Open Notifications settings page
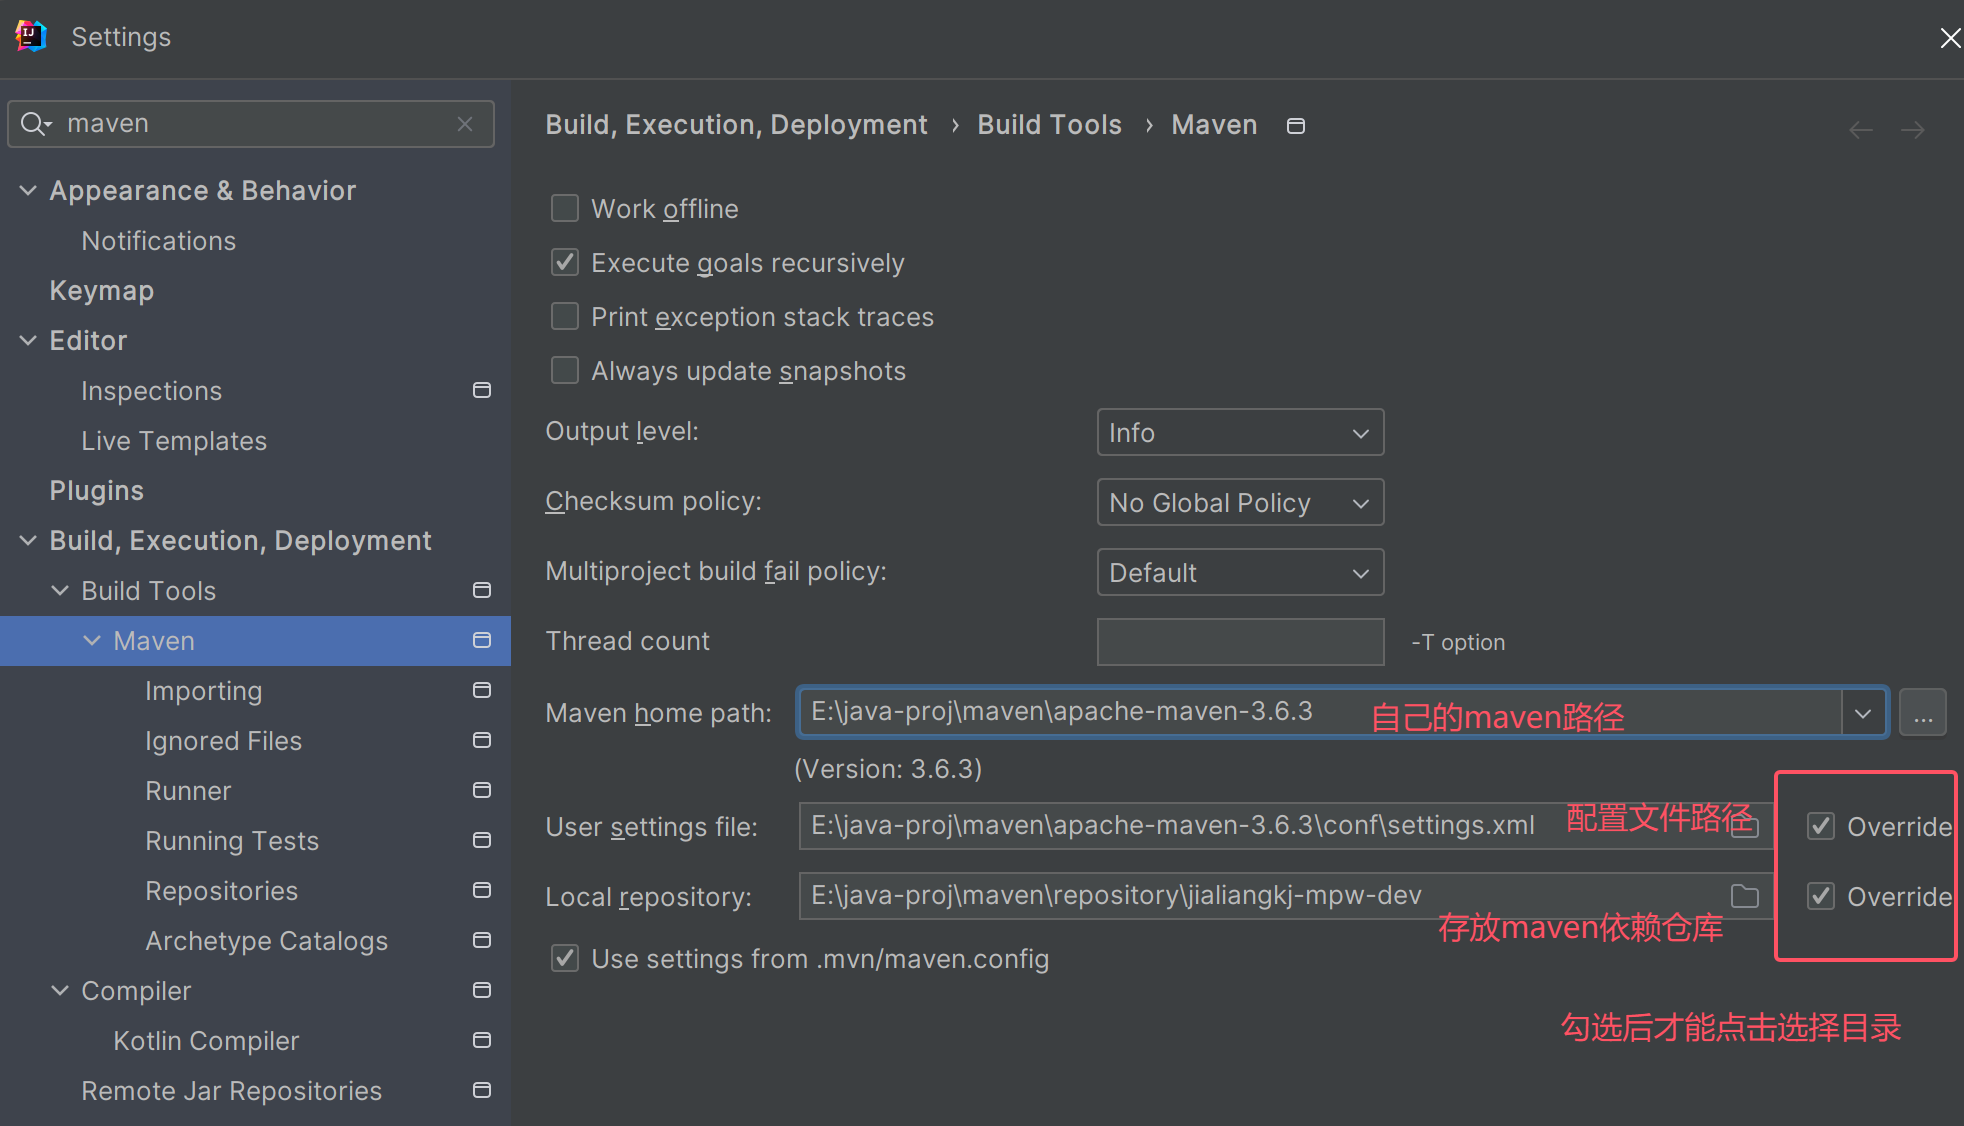This screenshot has height=1126, width=1964. (x=159, y=240)
